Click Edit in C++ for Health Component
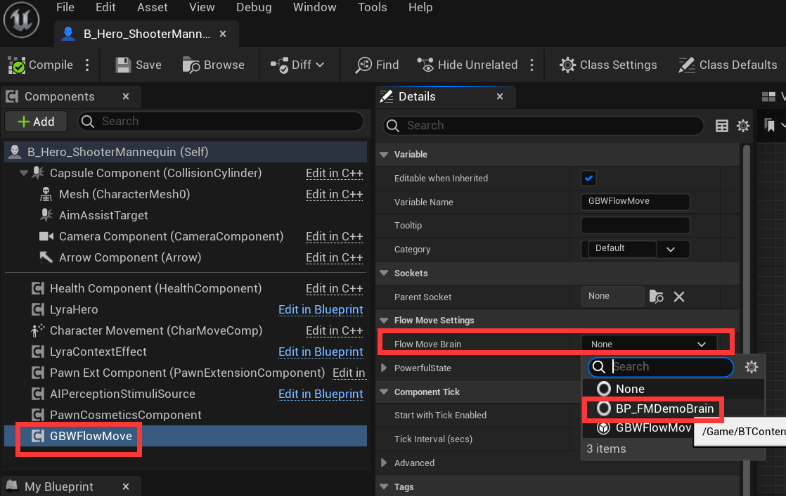Screen dimensions: 786x496 334,288
